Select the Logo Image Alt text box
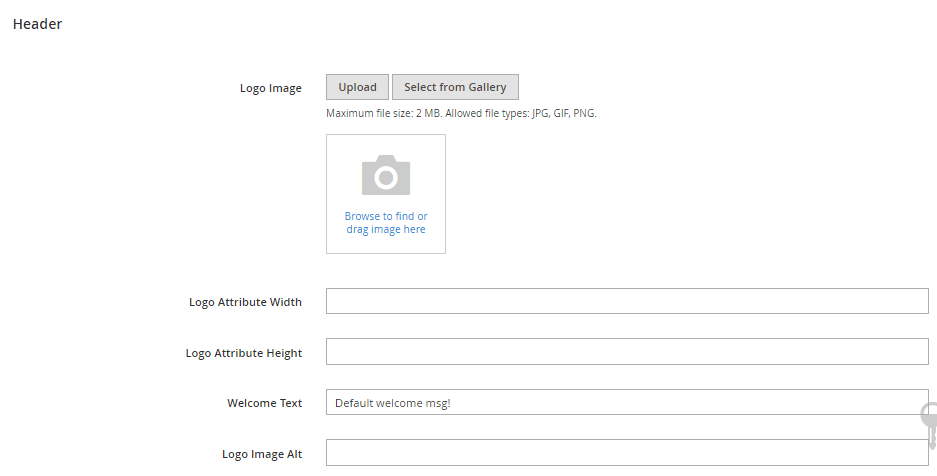This screenshot has height=476, width=937. click(627, 453)
